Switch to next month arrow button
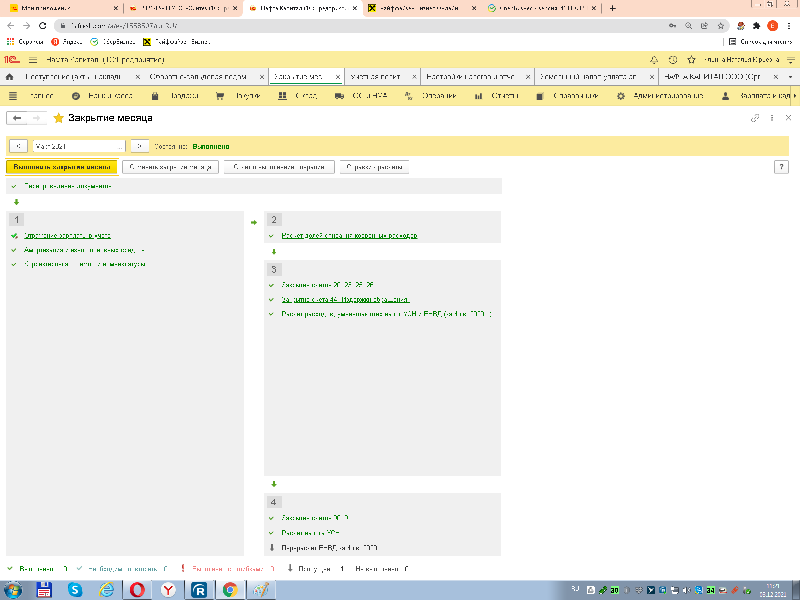 (x=139, y=146)
